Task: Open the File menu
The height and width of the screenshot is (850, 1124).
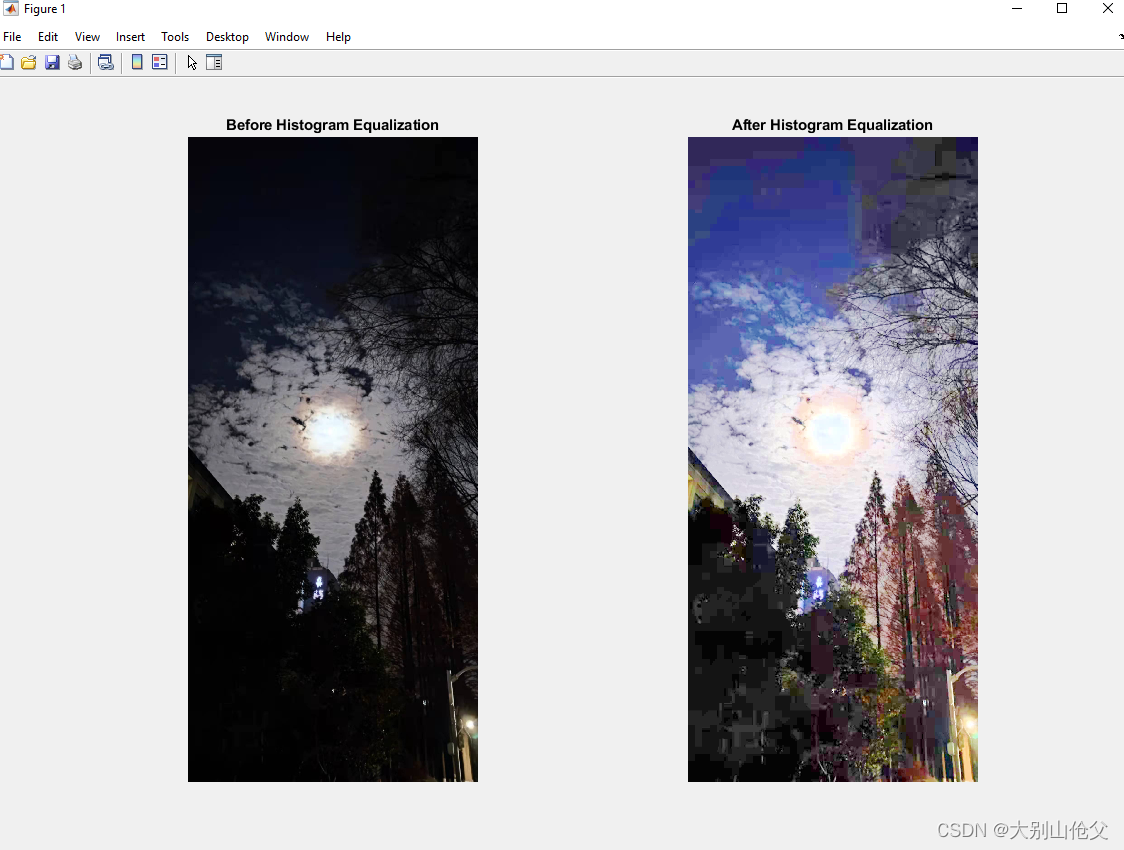Action: [x=12, y=37]
